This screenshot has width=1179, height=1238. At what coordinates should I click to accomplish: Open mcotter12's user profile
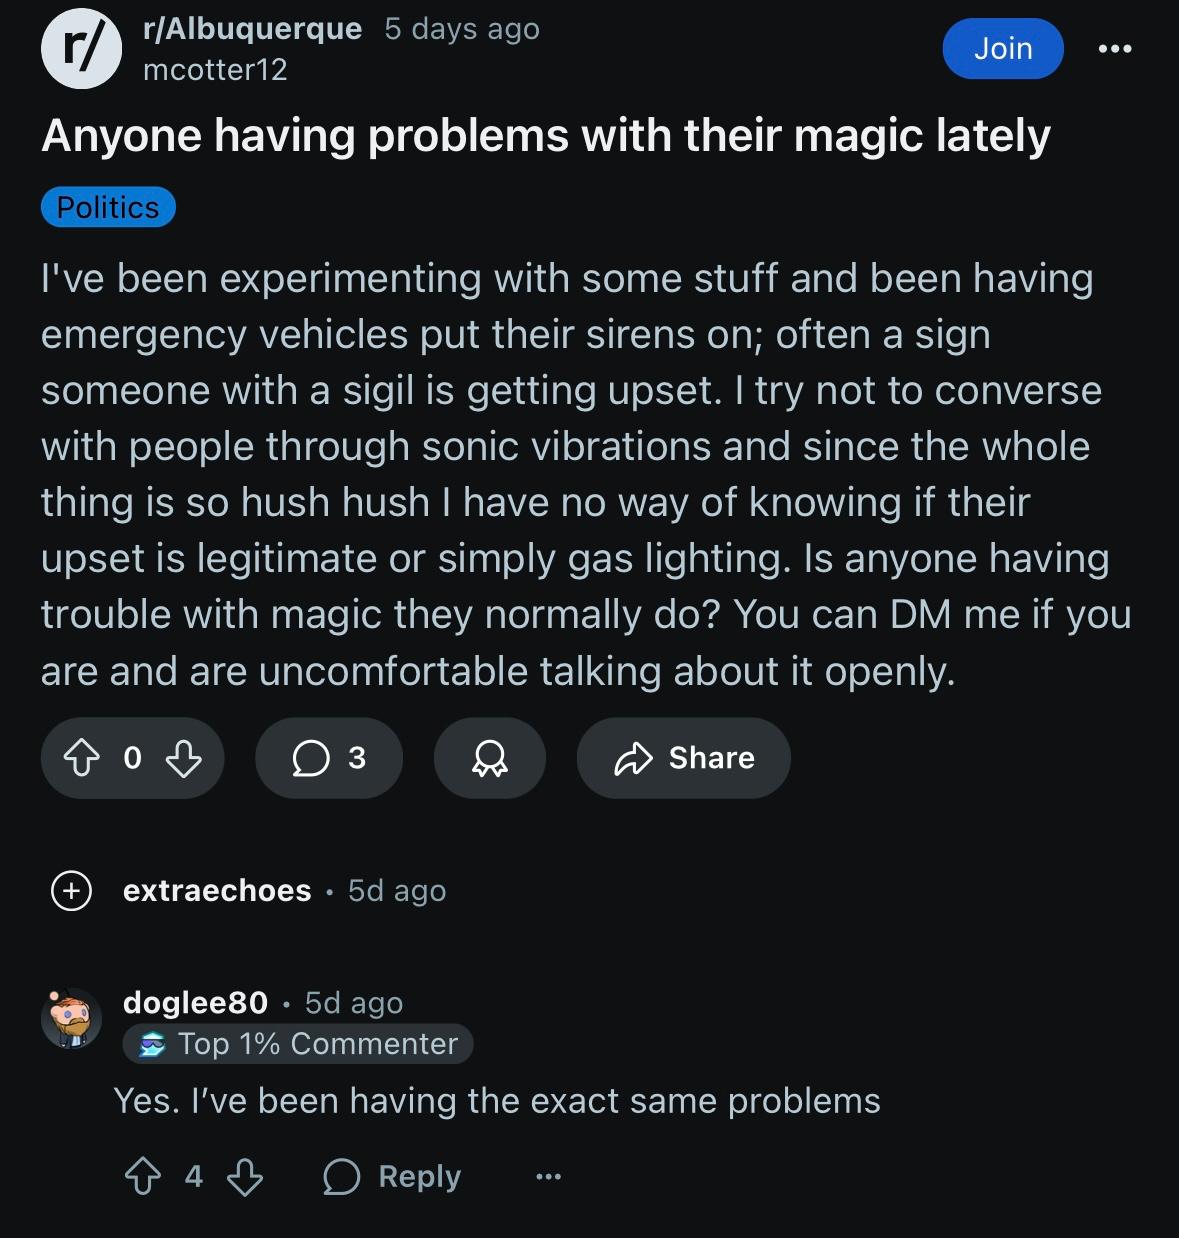point(215,69)
